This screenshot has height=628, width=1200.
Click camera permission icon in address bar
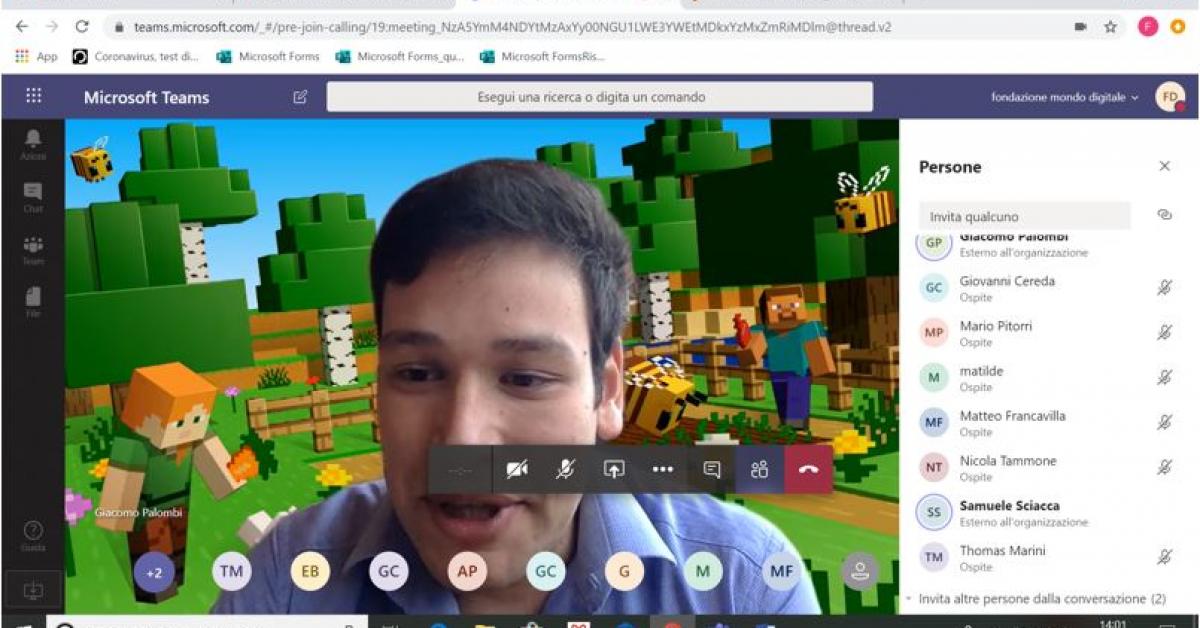[x=1081, y=27]
